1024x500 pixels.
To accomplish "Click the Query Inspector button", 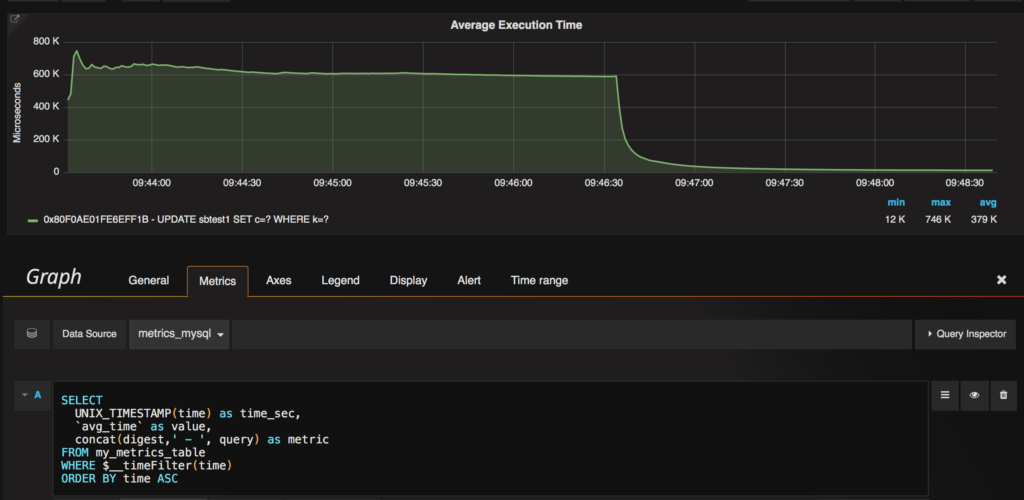I will [x=965, y=334].
